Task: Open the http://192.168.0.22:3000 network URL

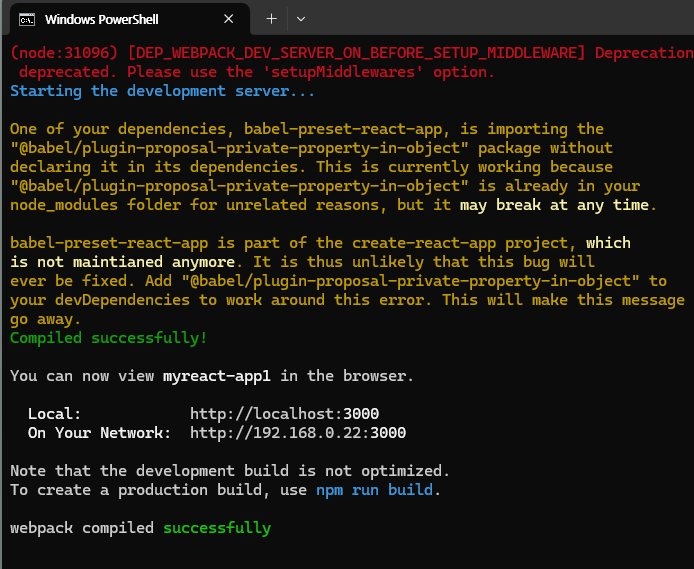Action: (298, 433)
